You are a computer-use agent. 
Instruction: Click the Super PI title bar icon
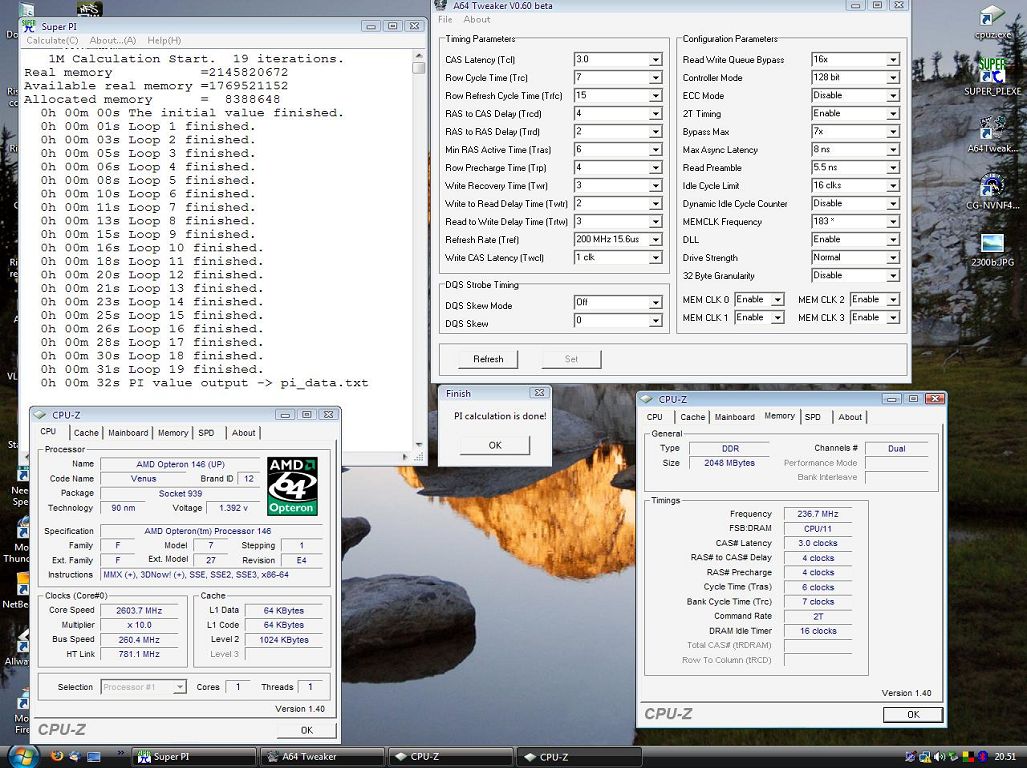[29, 26]
